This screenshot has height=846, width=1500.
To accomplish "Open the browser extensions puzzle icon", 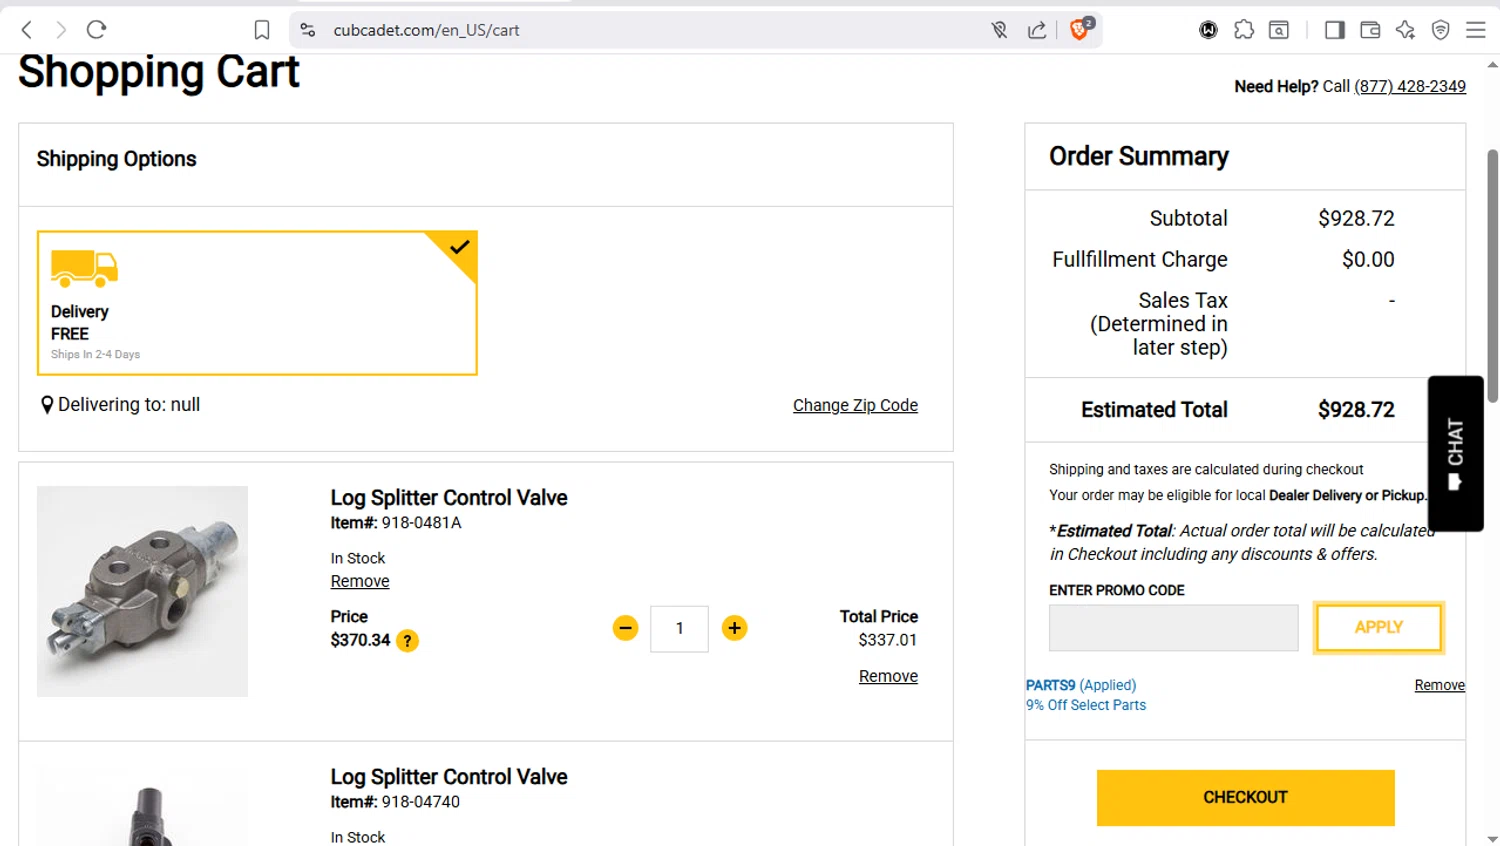I will click(x=1244, y=30).
